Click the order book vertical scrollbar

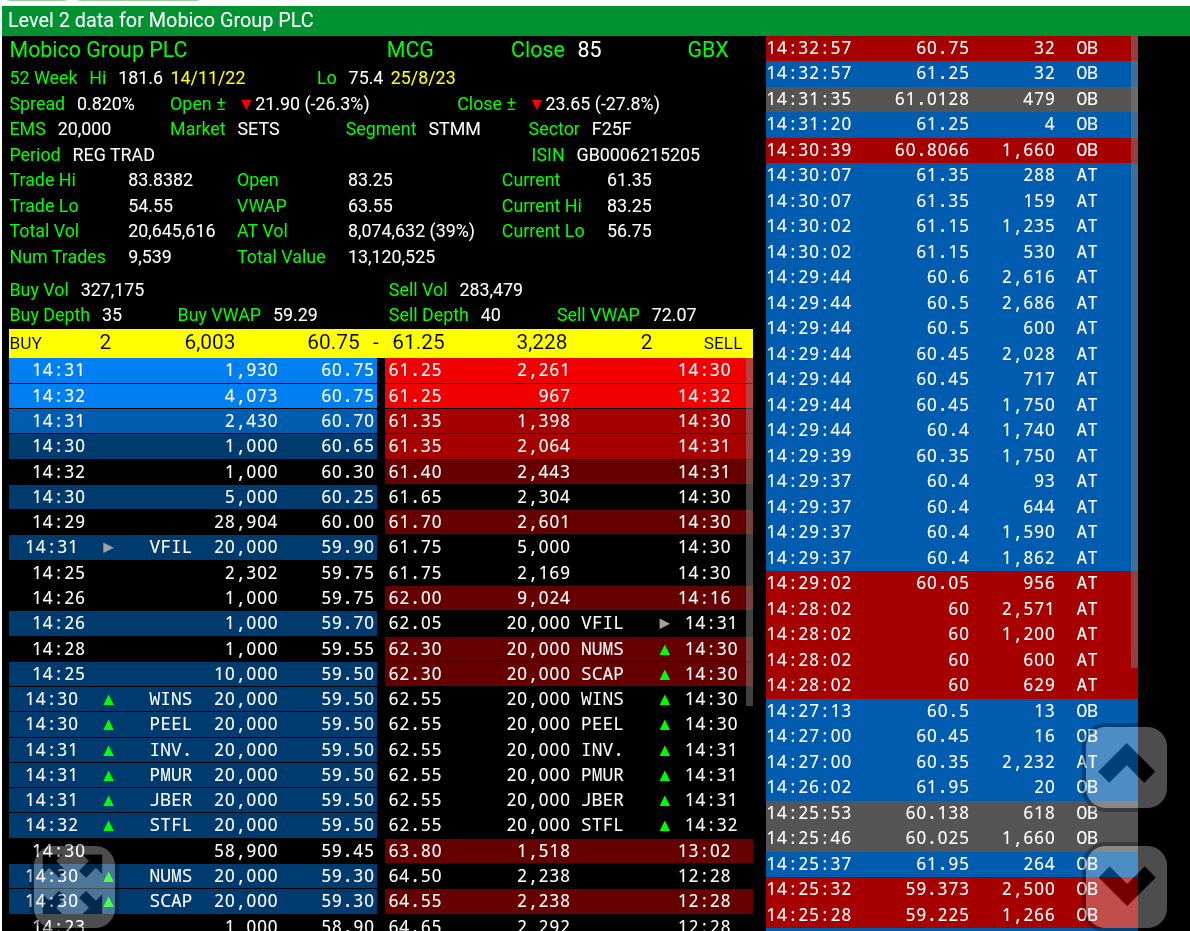[x=750, y=531]
